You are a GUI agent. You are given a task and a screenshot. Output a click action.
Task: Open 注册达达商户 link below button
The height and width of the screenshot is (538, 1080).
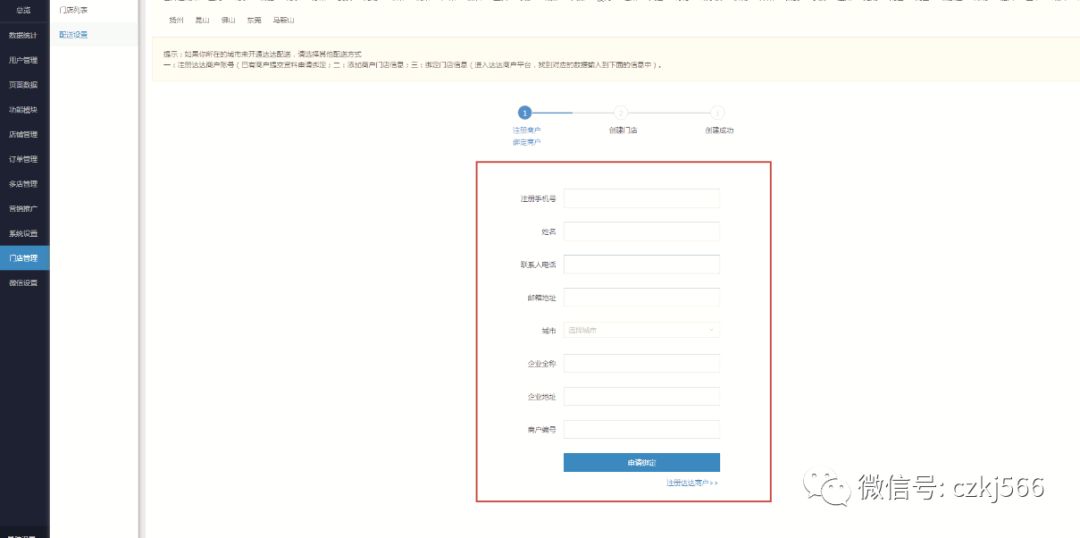pyautogui.click(x=692, y=483)
